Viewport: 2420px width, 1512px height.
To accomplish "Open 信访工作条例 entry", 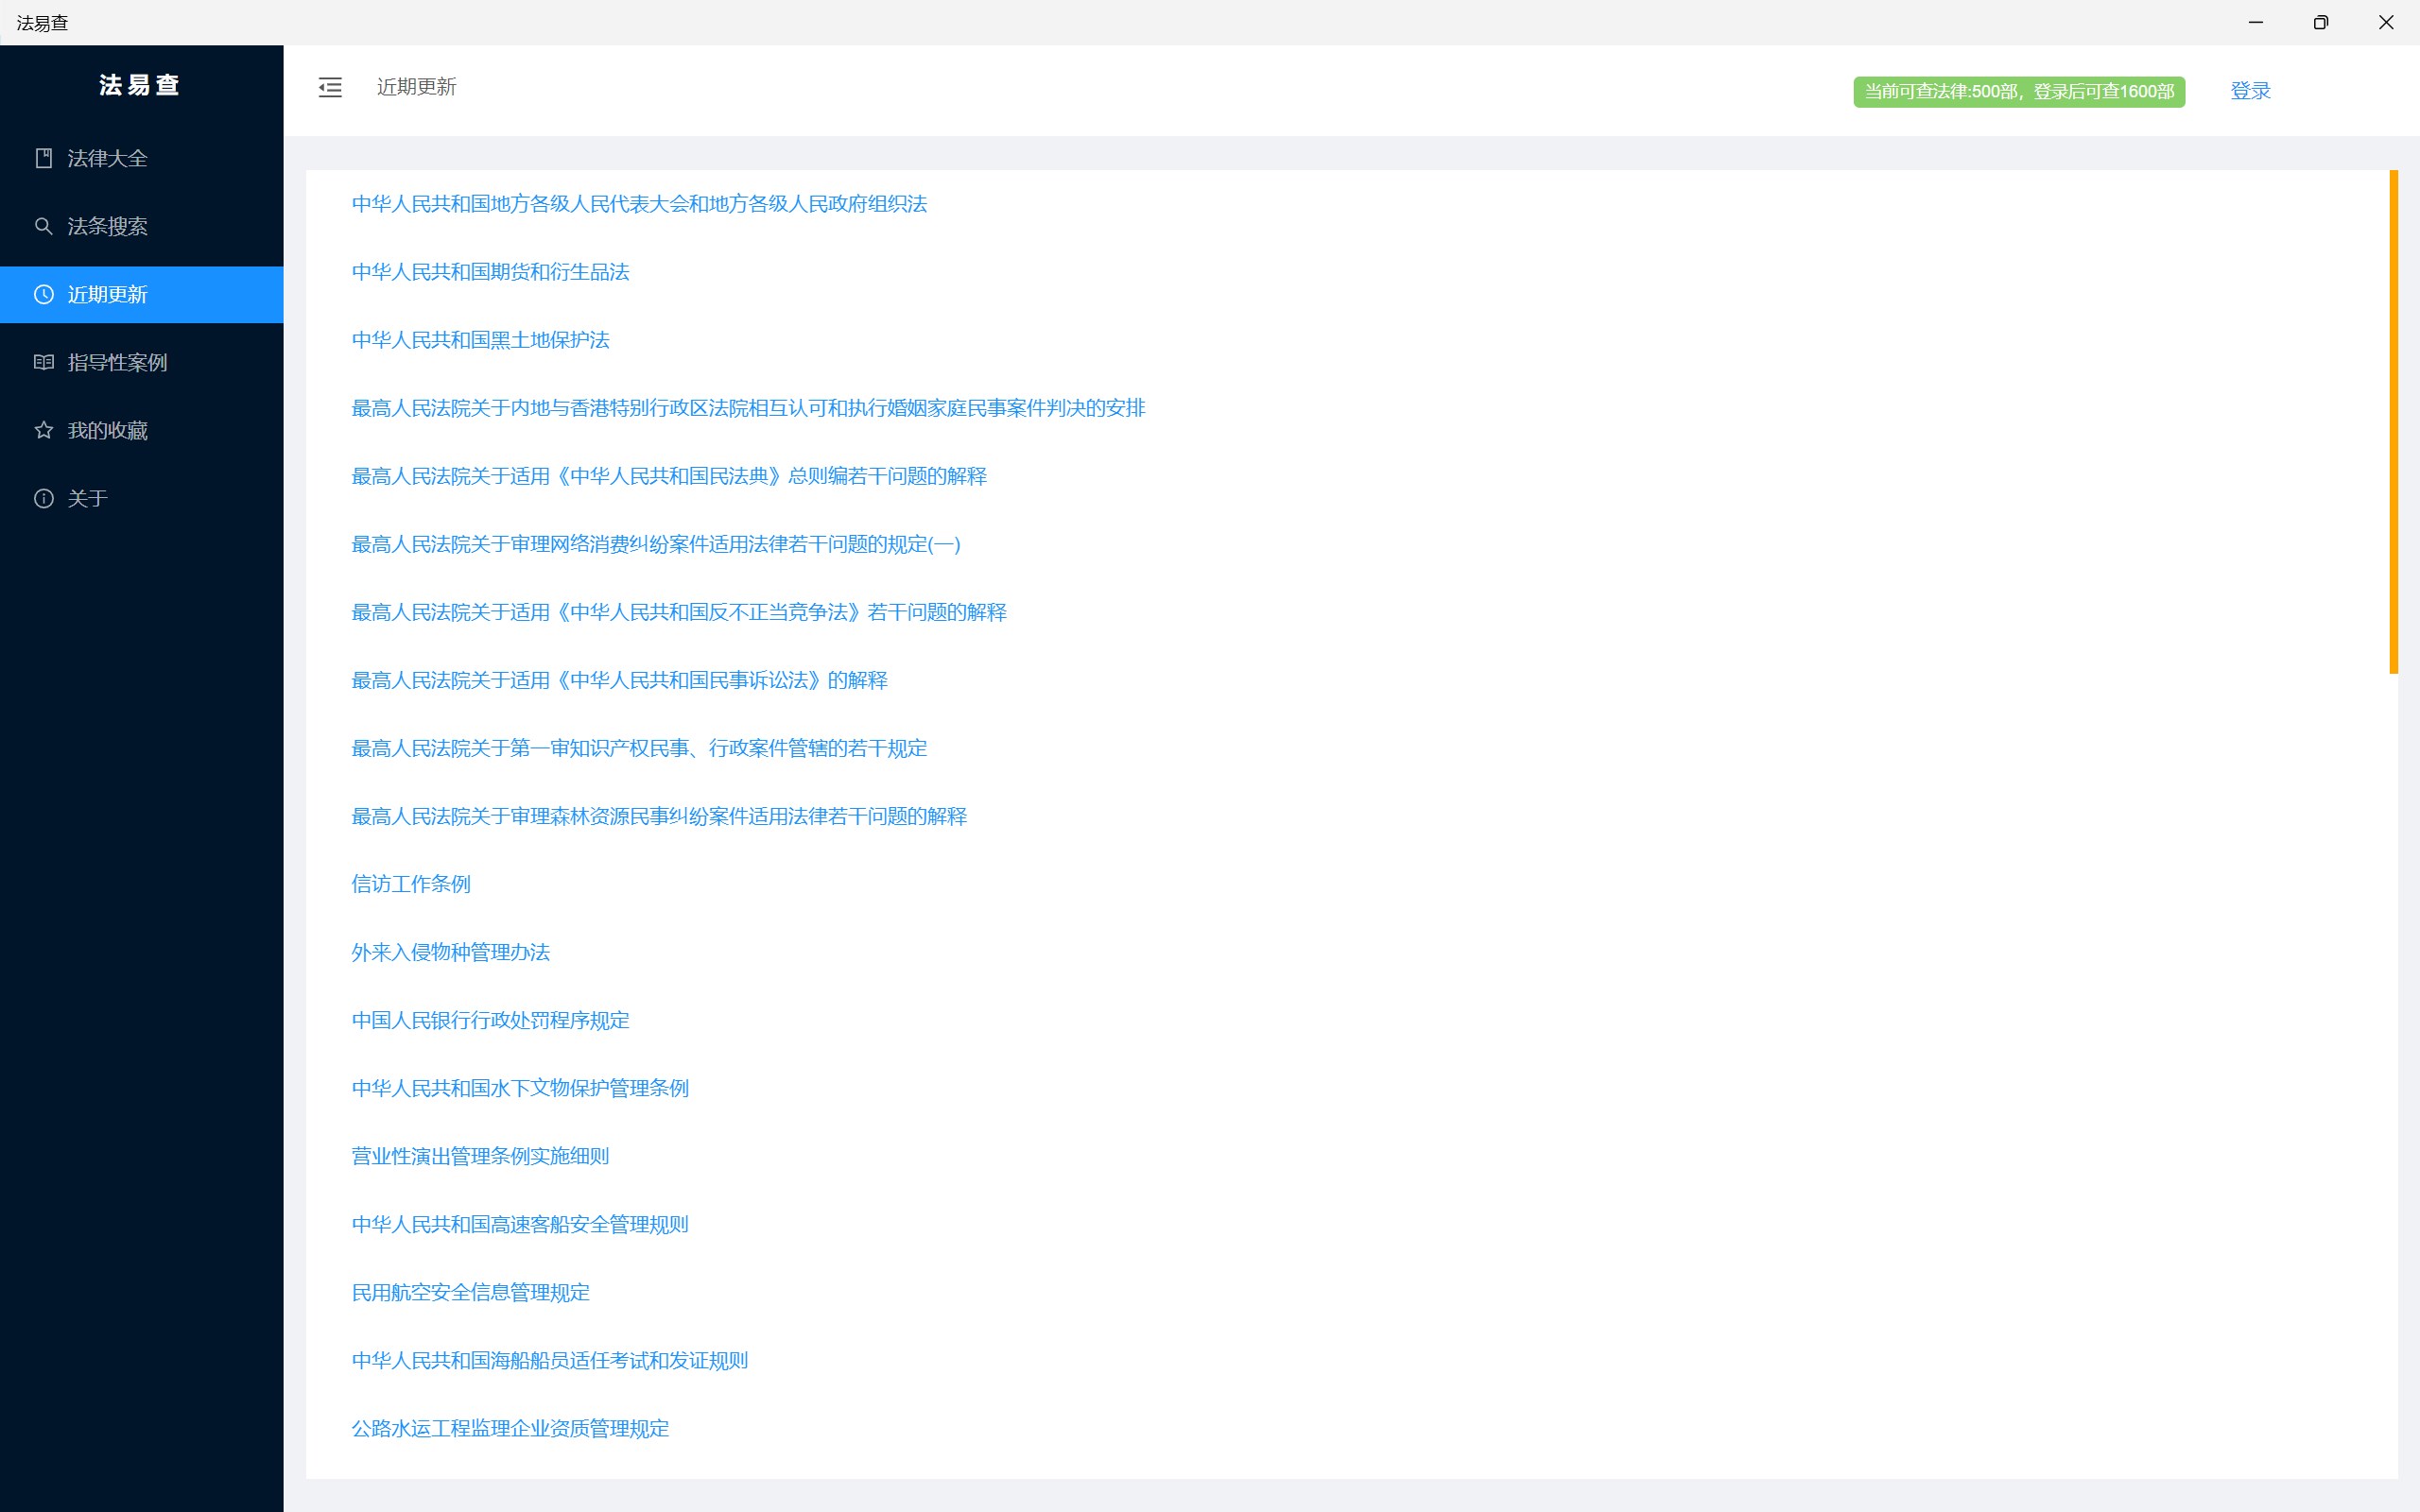I will (410, 884).
